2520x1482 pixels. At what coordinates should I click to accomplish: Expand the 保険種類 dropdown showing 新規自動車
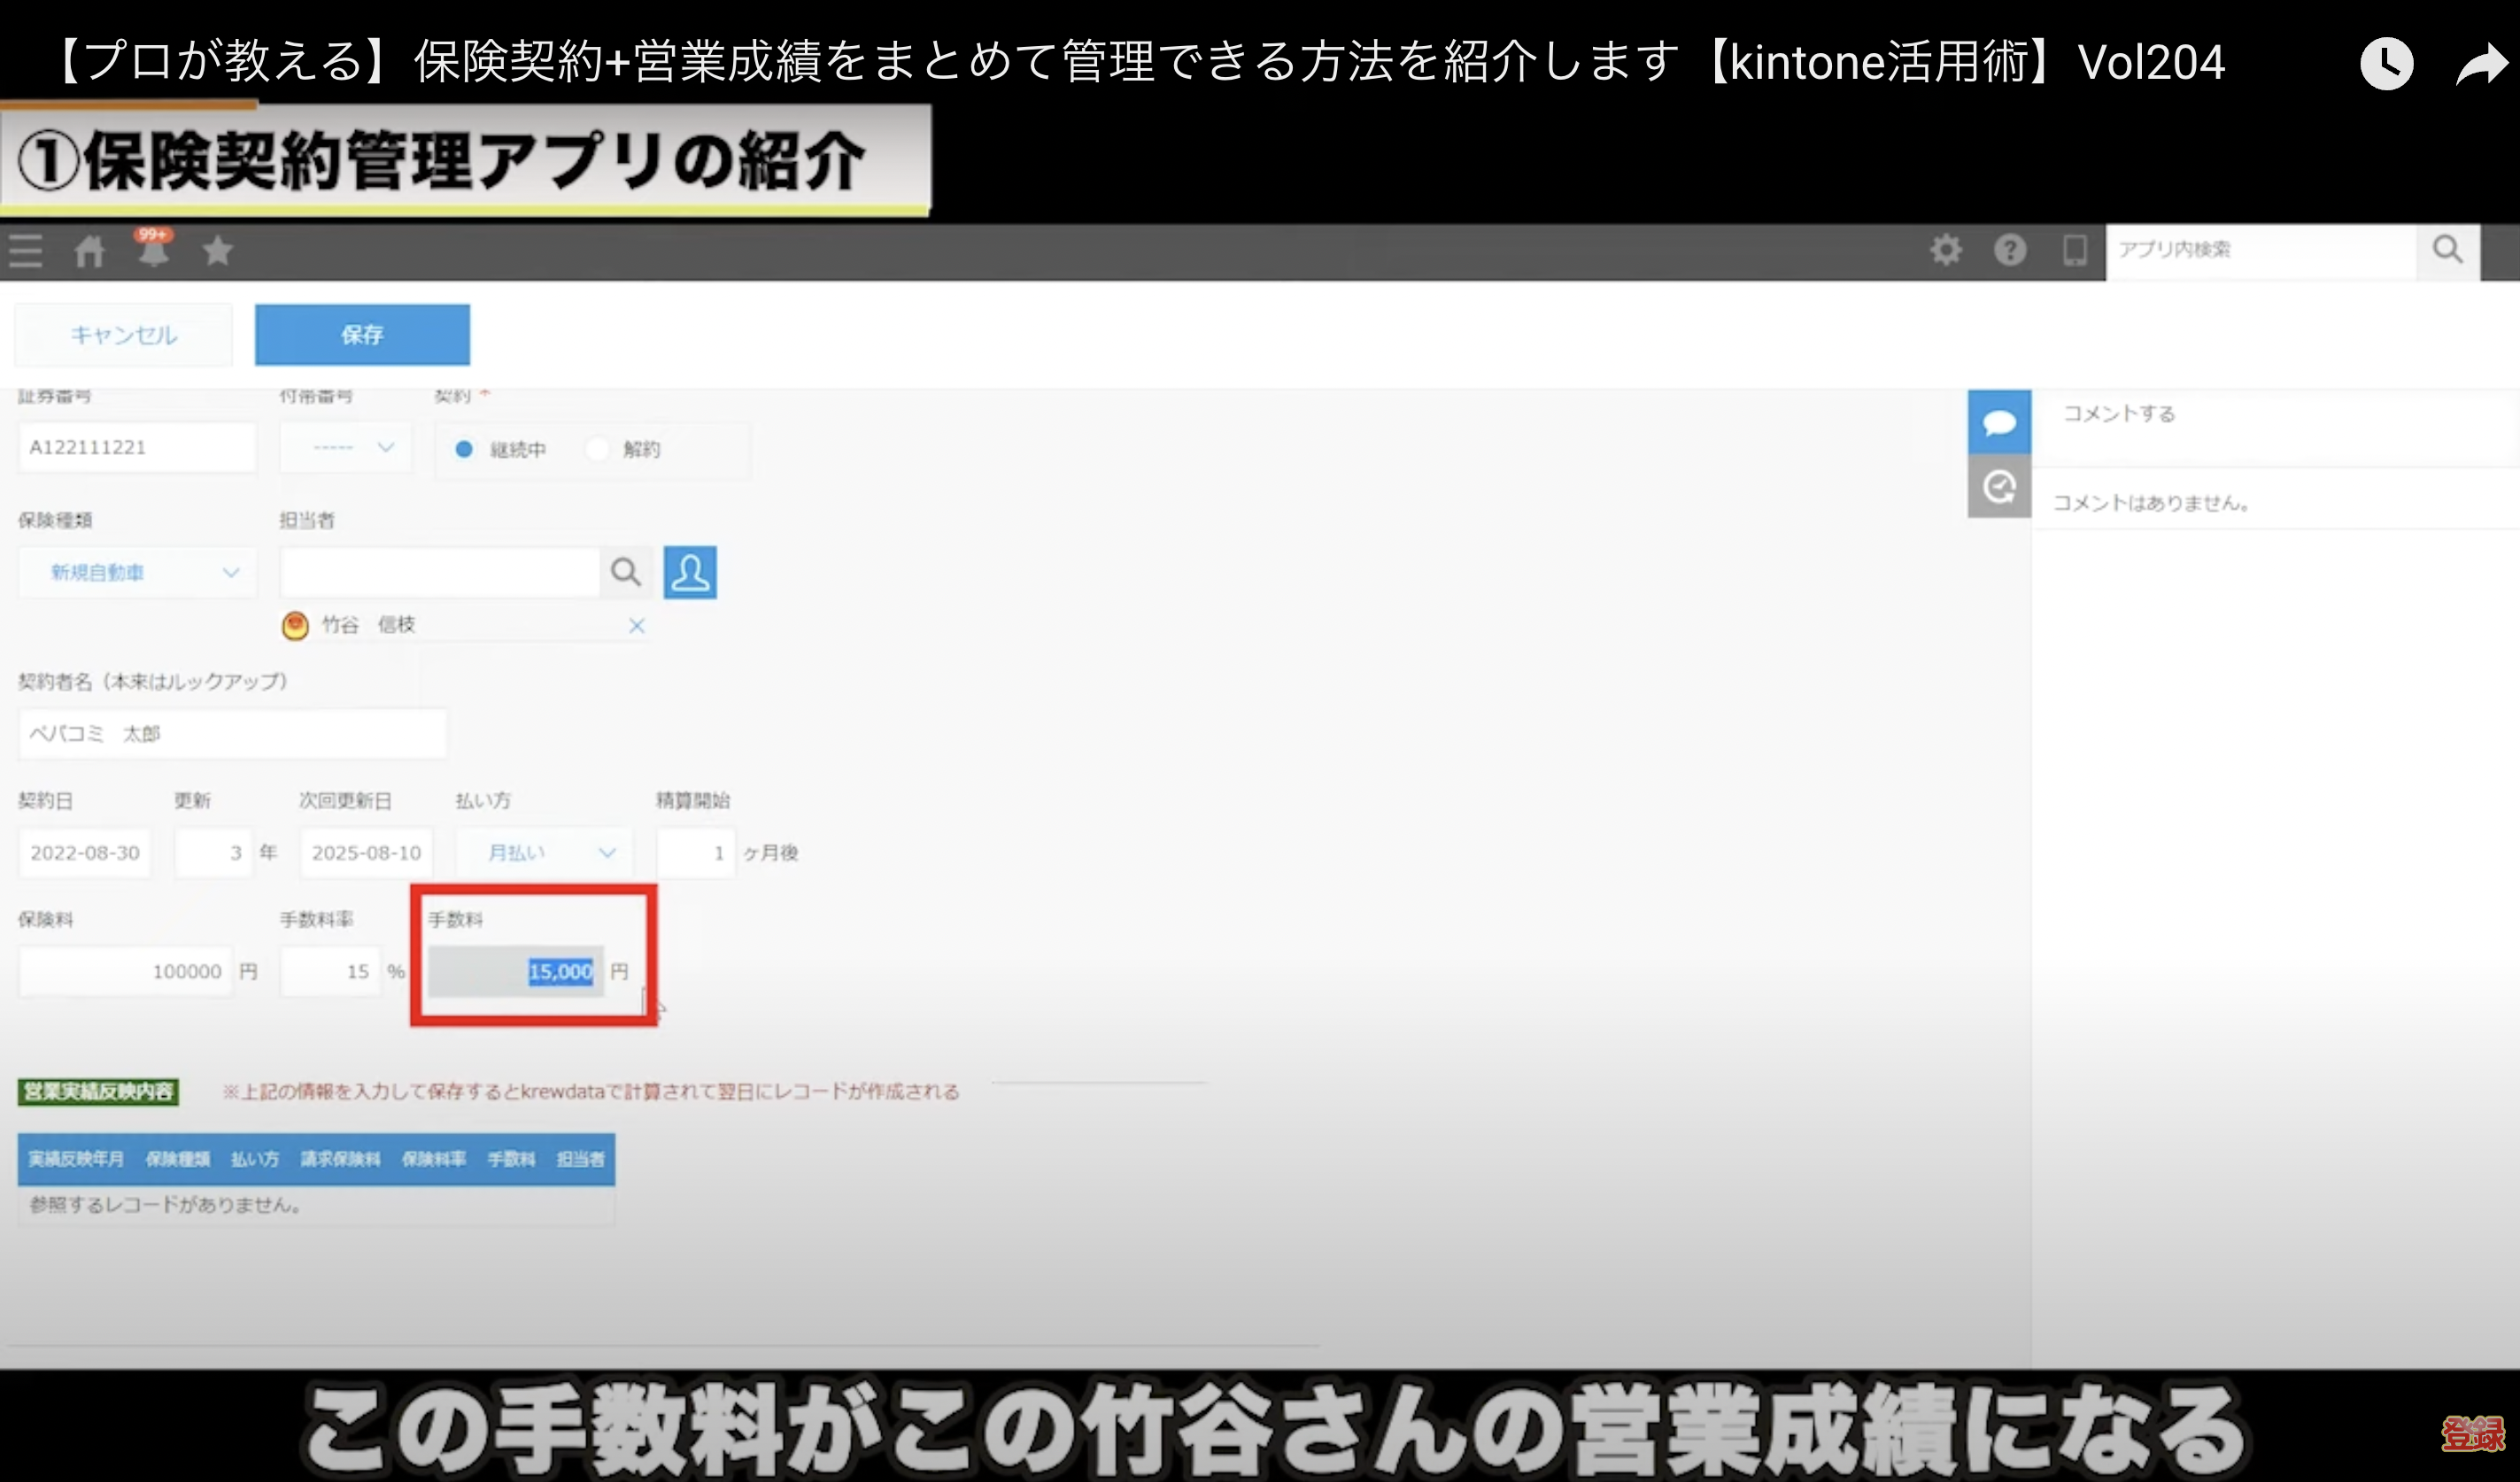[x=137, y=572]
